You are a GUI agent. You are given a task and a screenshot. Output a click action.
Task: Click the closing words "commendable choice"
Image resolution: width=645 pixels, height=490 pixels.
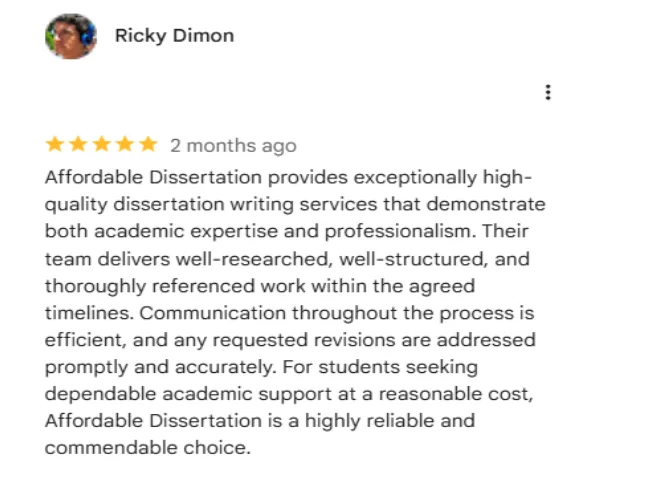tap(146, 447)
